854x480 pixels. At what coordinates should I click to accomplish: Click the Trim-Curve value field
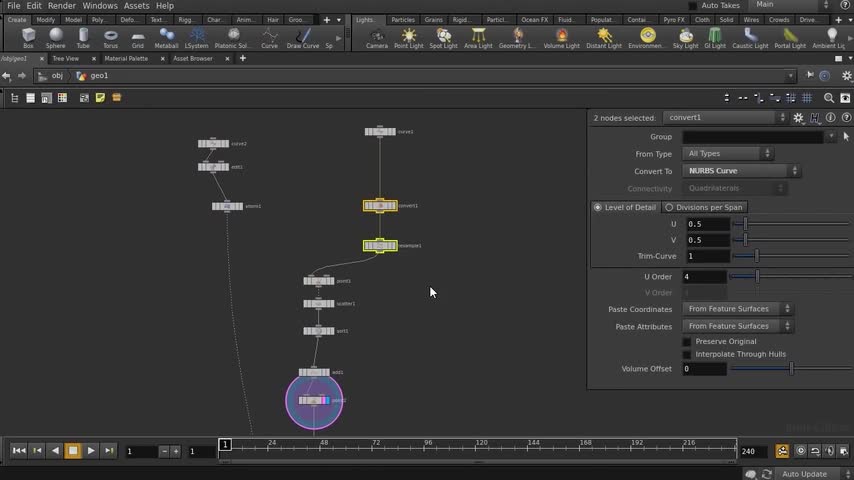[x=706, y=256]
